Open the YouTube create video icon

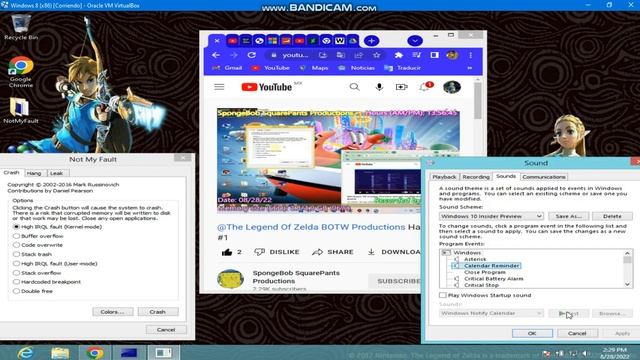tap(401, 87)
